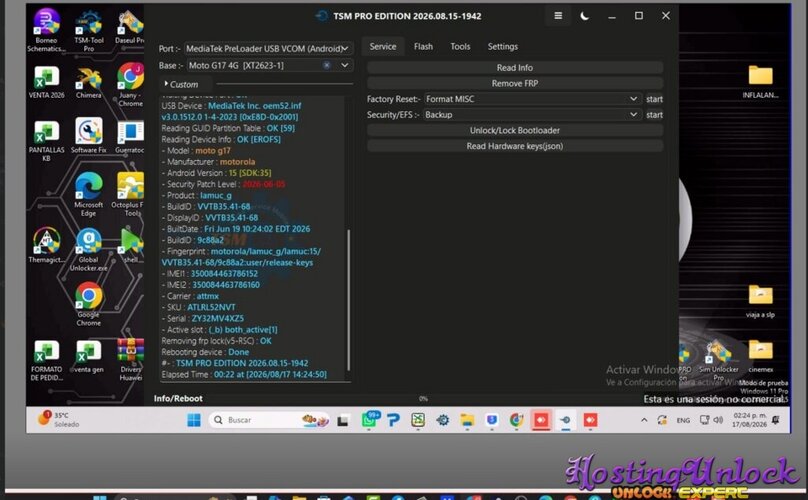Select the Rebooting device Done line

205,352
